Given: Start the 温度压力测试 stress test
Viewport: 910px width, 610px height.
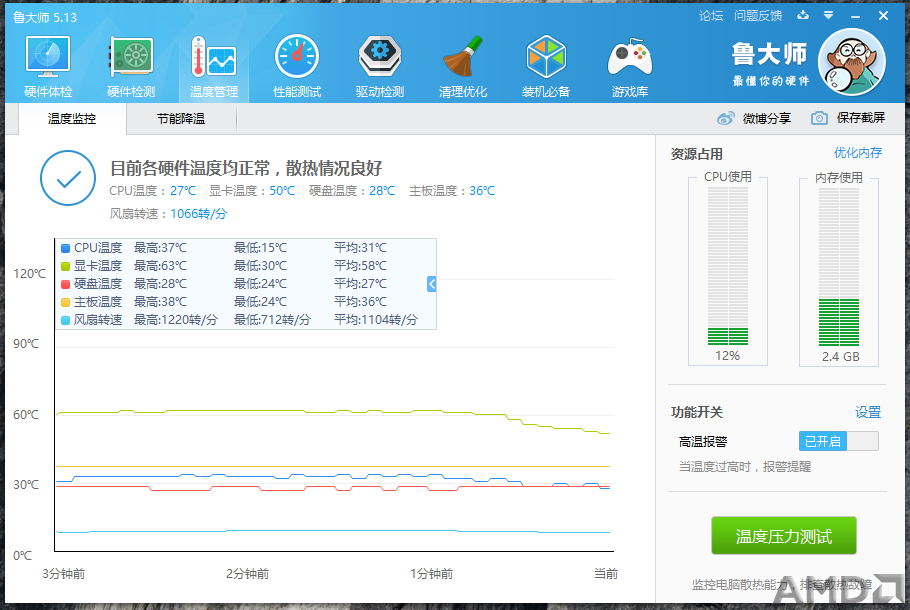Looking at the screenshot, I should pos(784,536).
